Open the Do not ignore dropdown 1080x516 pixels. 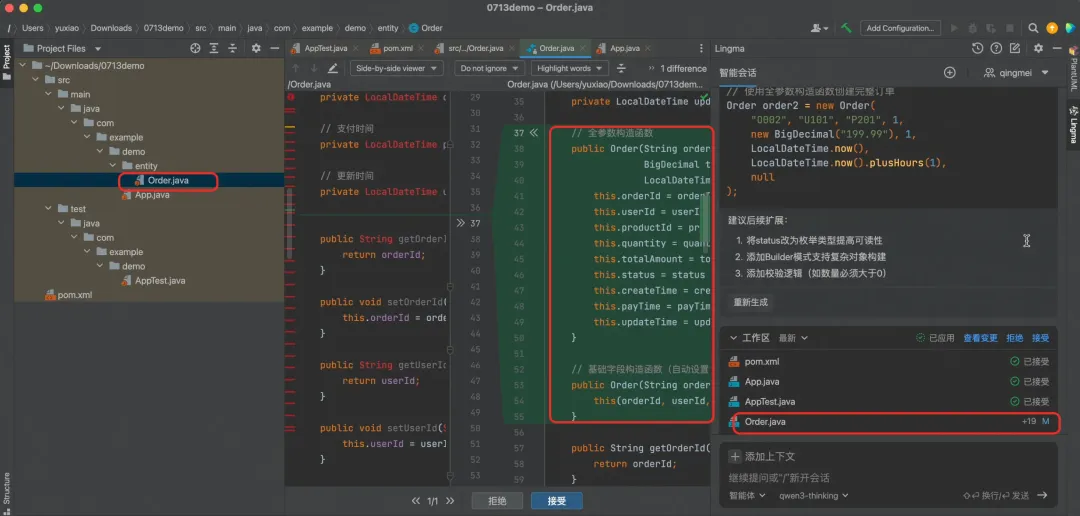[x=489, y=68]
